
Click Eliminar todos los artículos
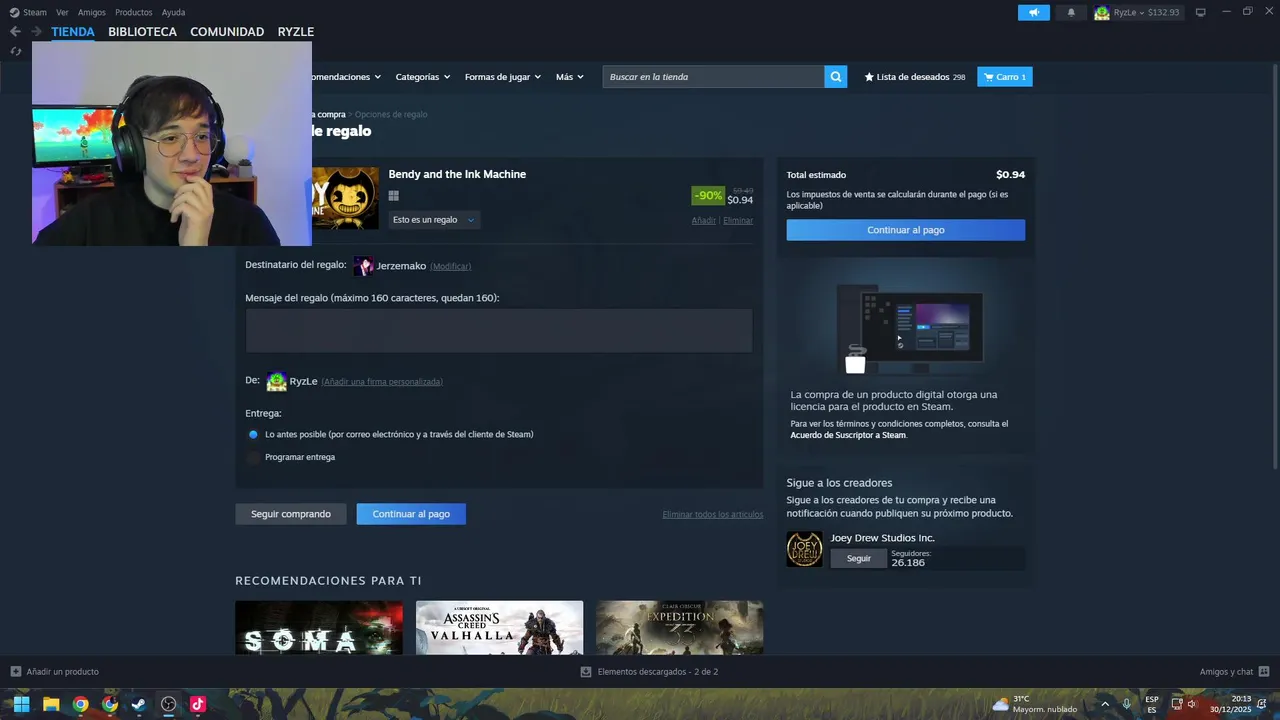(x=713, y=514)
